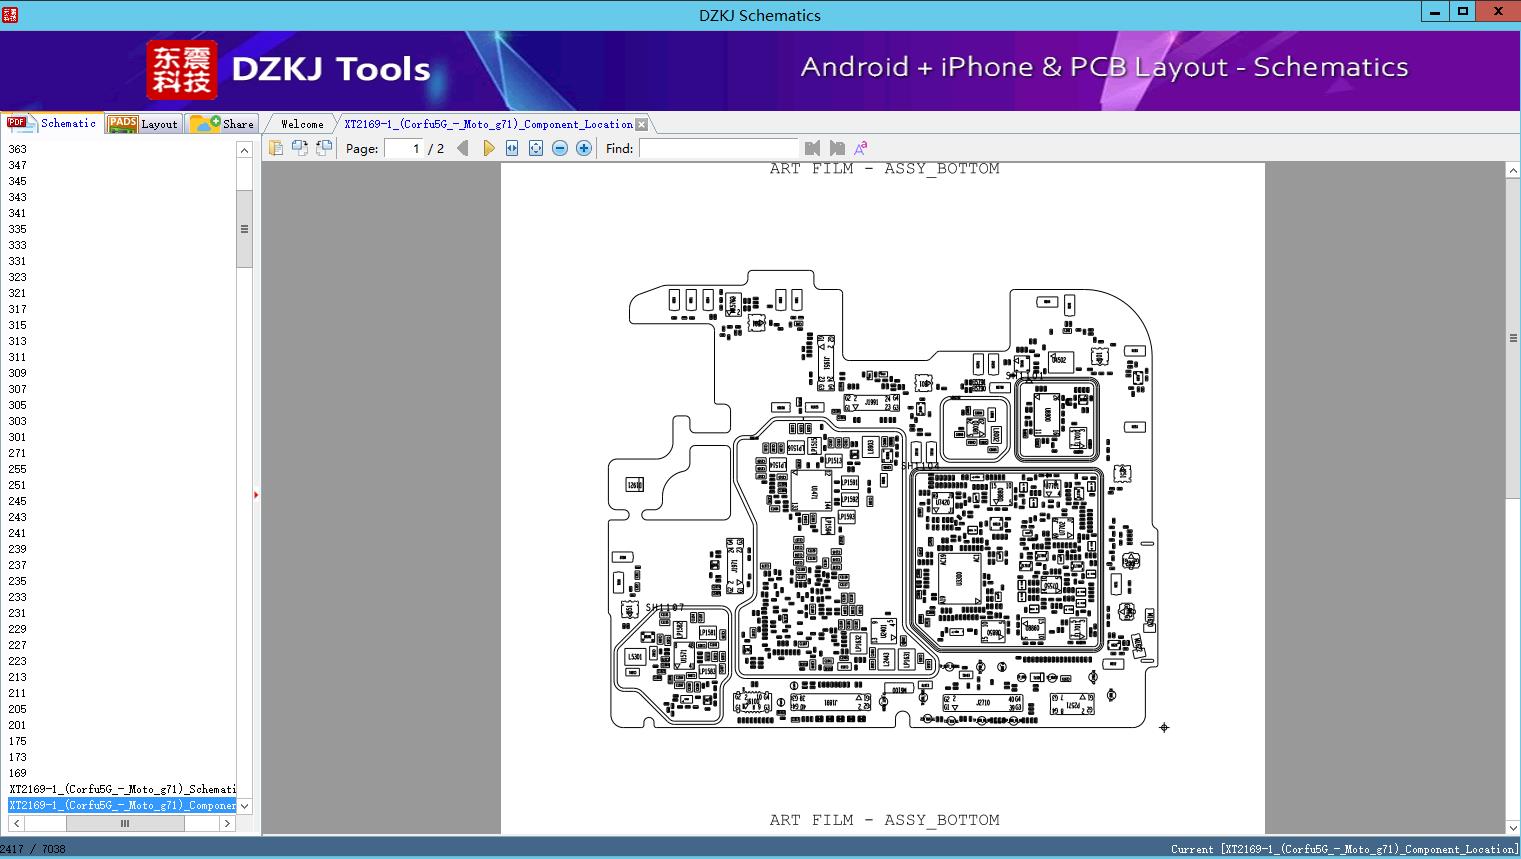Select list item 303
This screenshot has height=859, width=1521.
coord(18,421)
